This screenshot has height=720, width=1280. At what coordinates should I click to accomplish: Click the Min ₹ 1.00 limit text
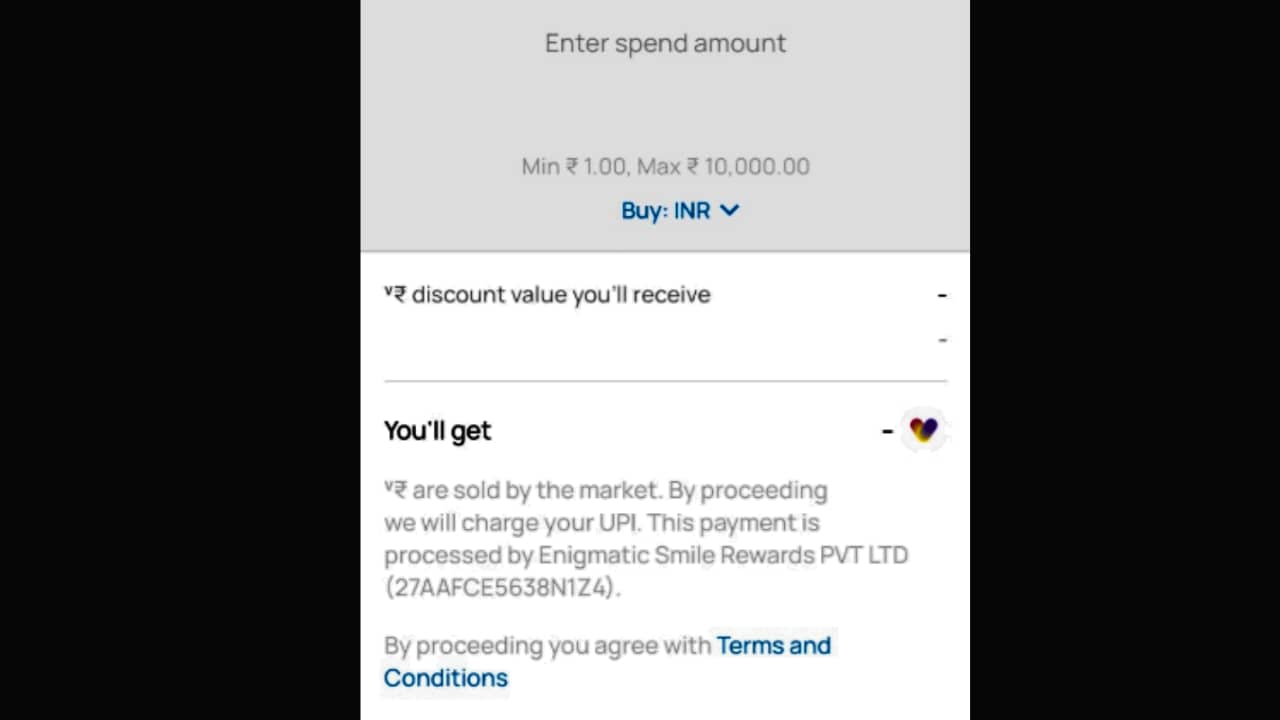tap(574, 166)
